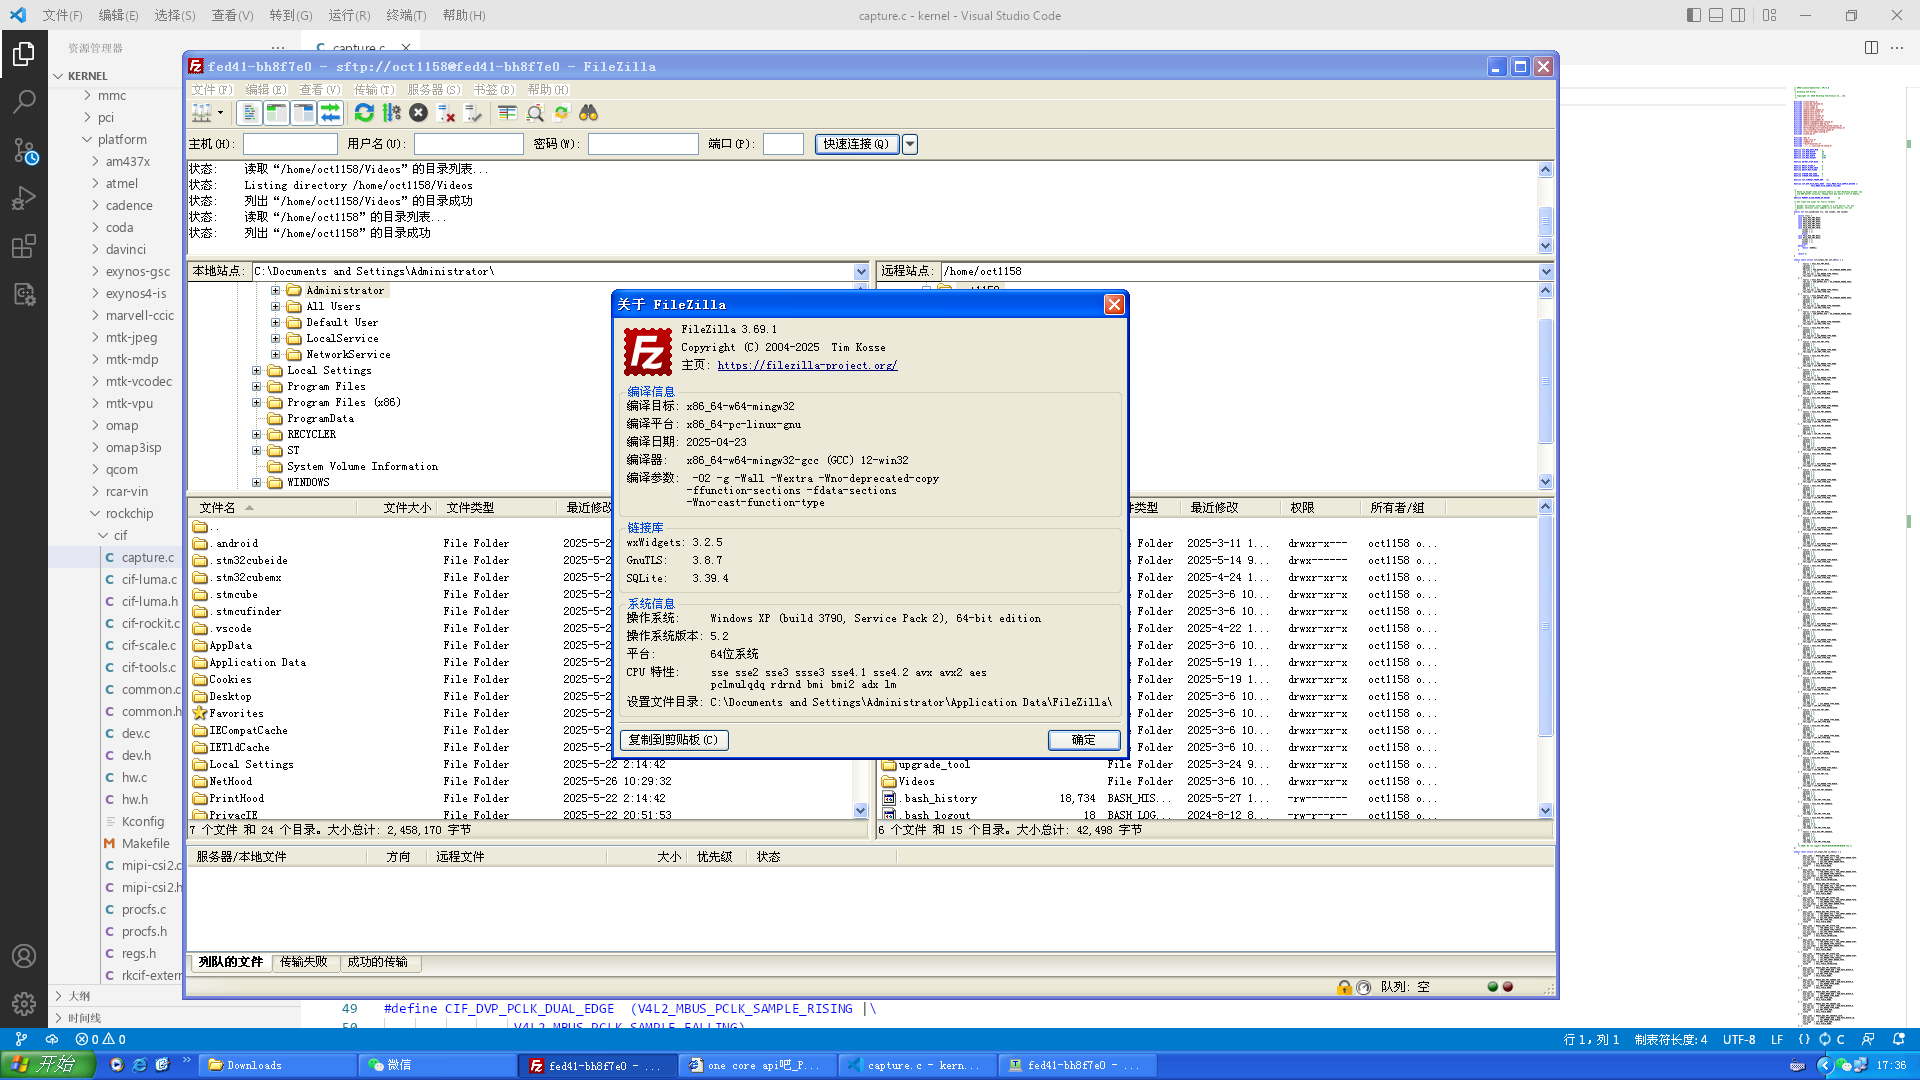
Task: Select the .stm32cubeide folder in local list
Action: pos(250,561)
